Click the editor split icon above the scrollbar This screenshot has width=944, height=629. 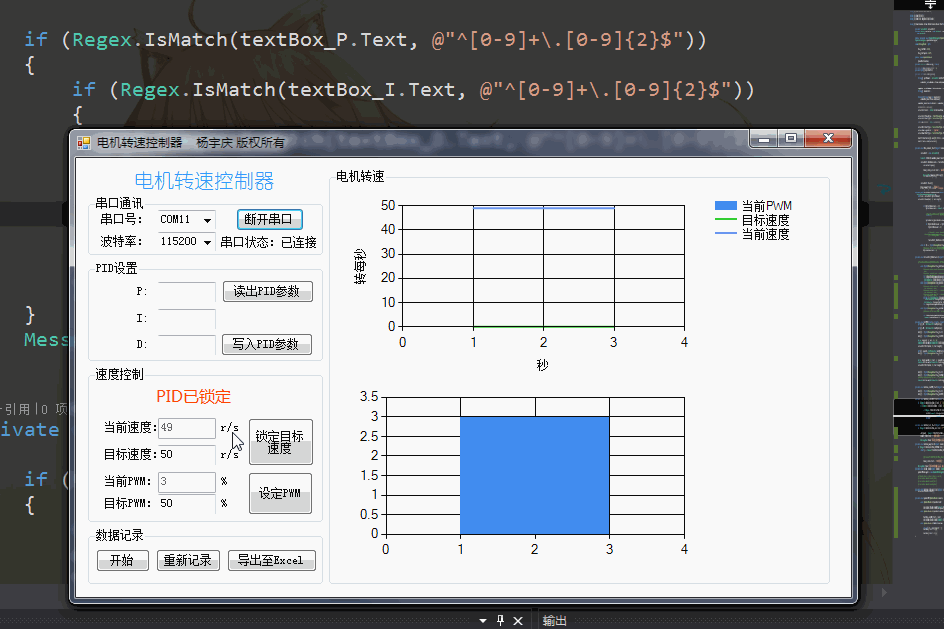pyautogui.click(x=931, y=5)
